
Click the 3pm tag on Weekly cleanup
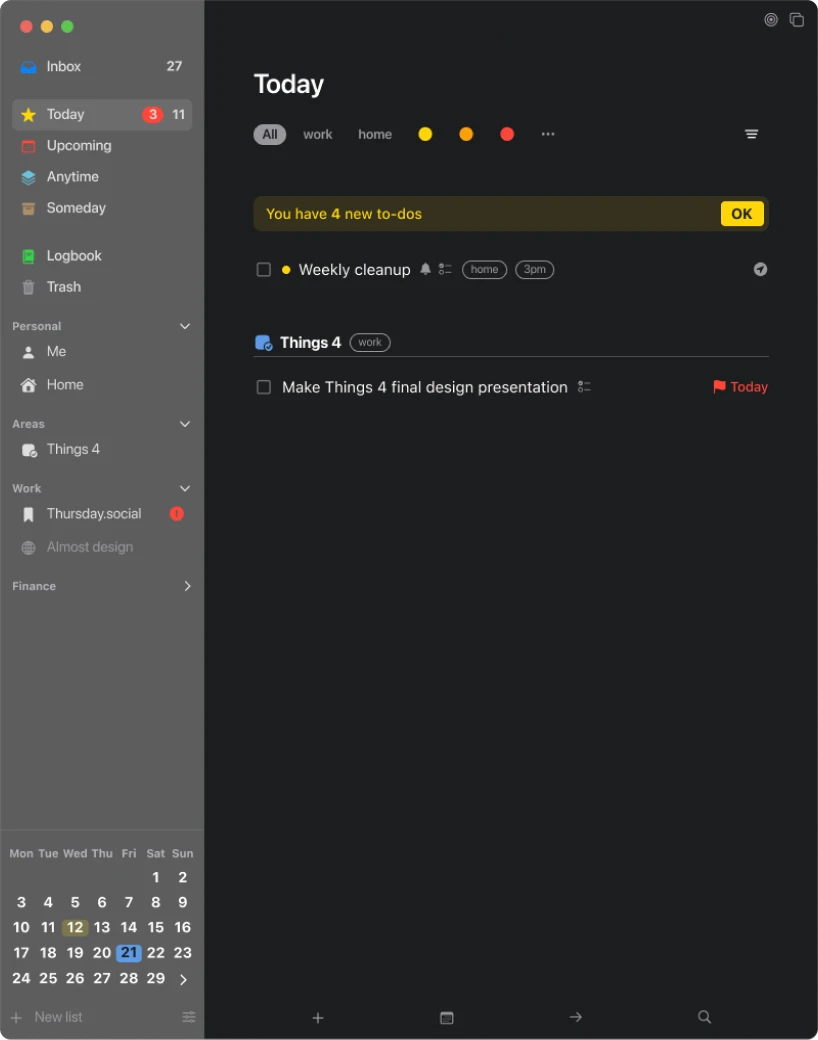pyautogui.click(x=535, y=269)
